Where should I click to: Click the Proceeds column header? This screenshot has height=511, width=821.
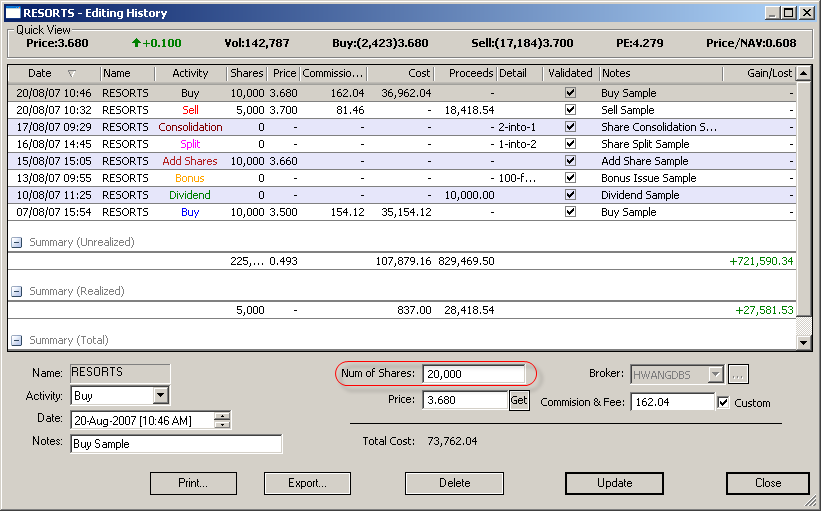tap(465, 73)
